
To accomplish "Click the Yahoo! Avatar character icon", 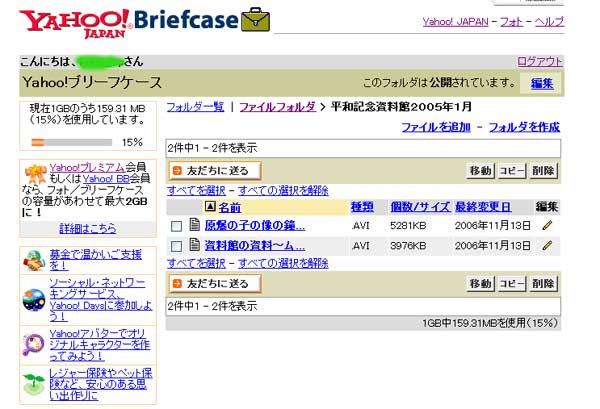I will tap(34, 344).
